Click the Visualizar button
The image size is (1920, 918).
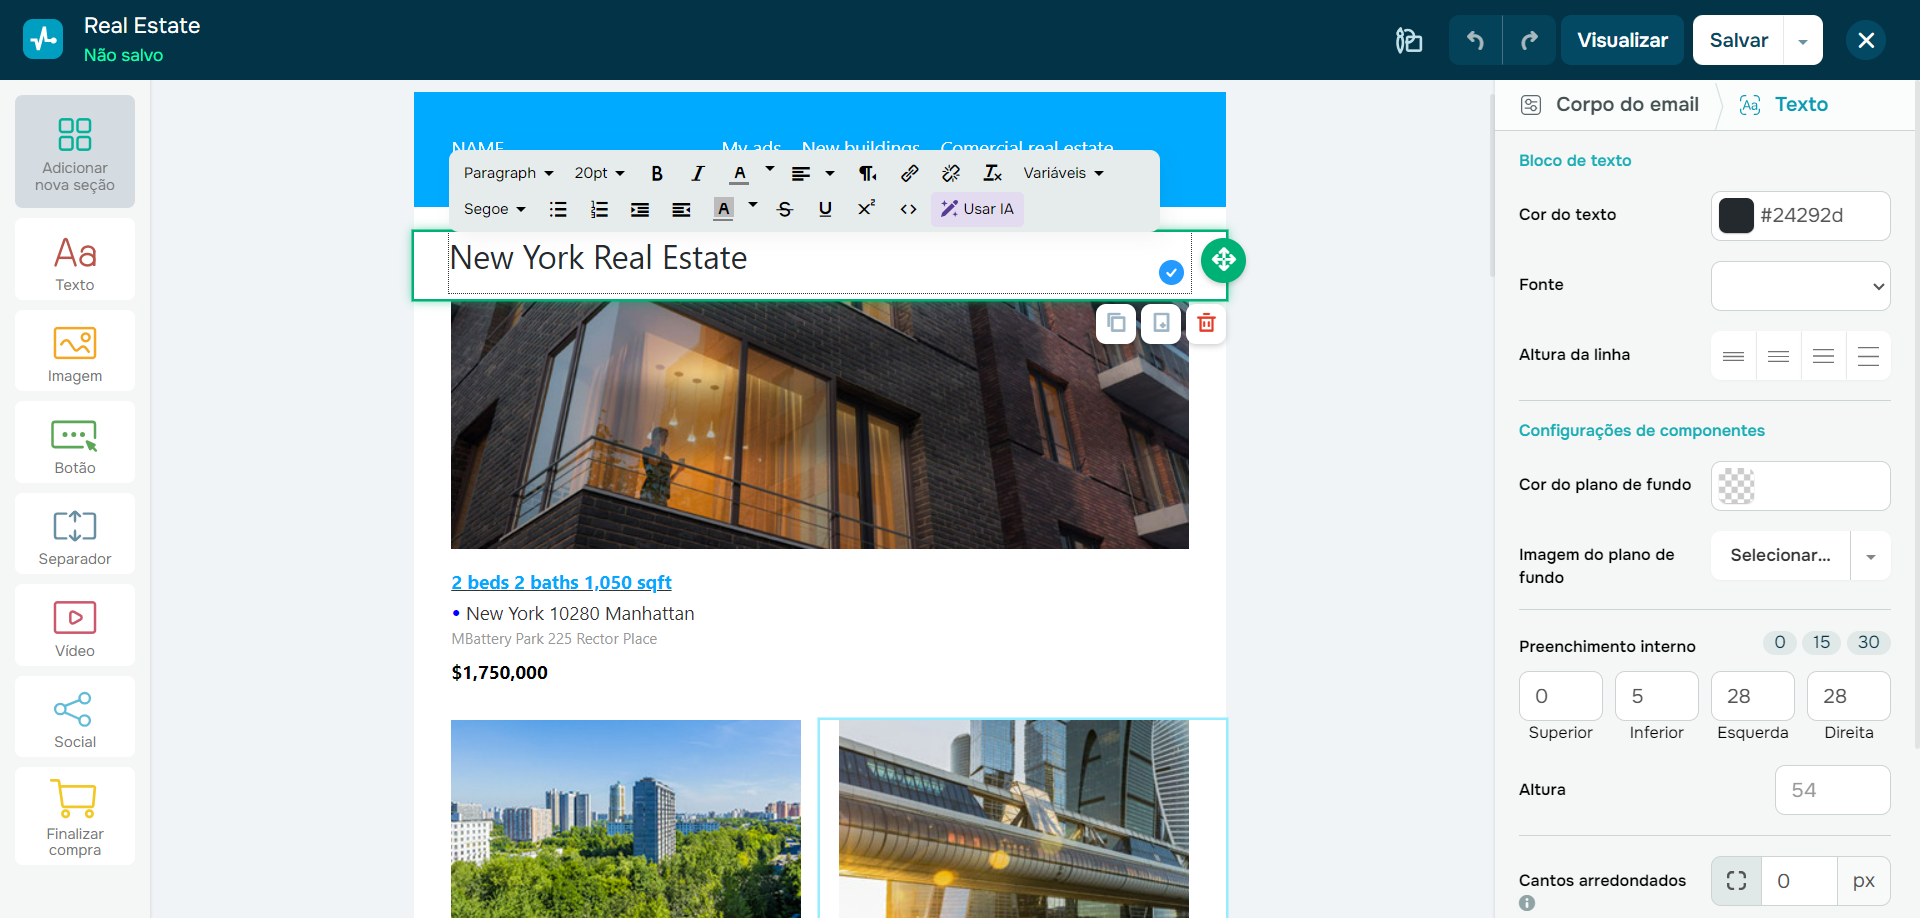coord(1622,40)
